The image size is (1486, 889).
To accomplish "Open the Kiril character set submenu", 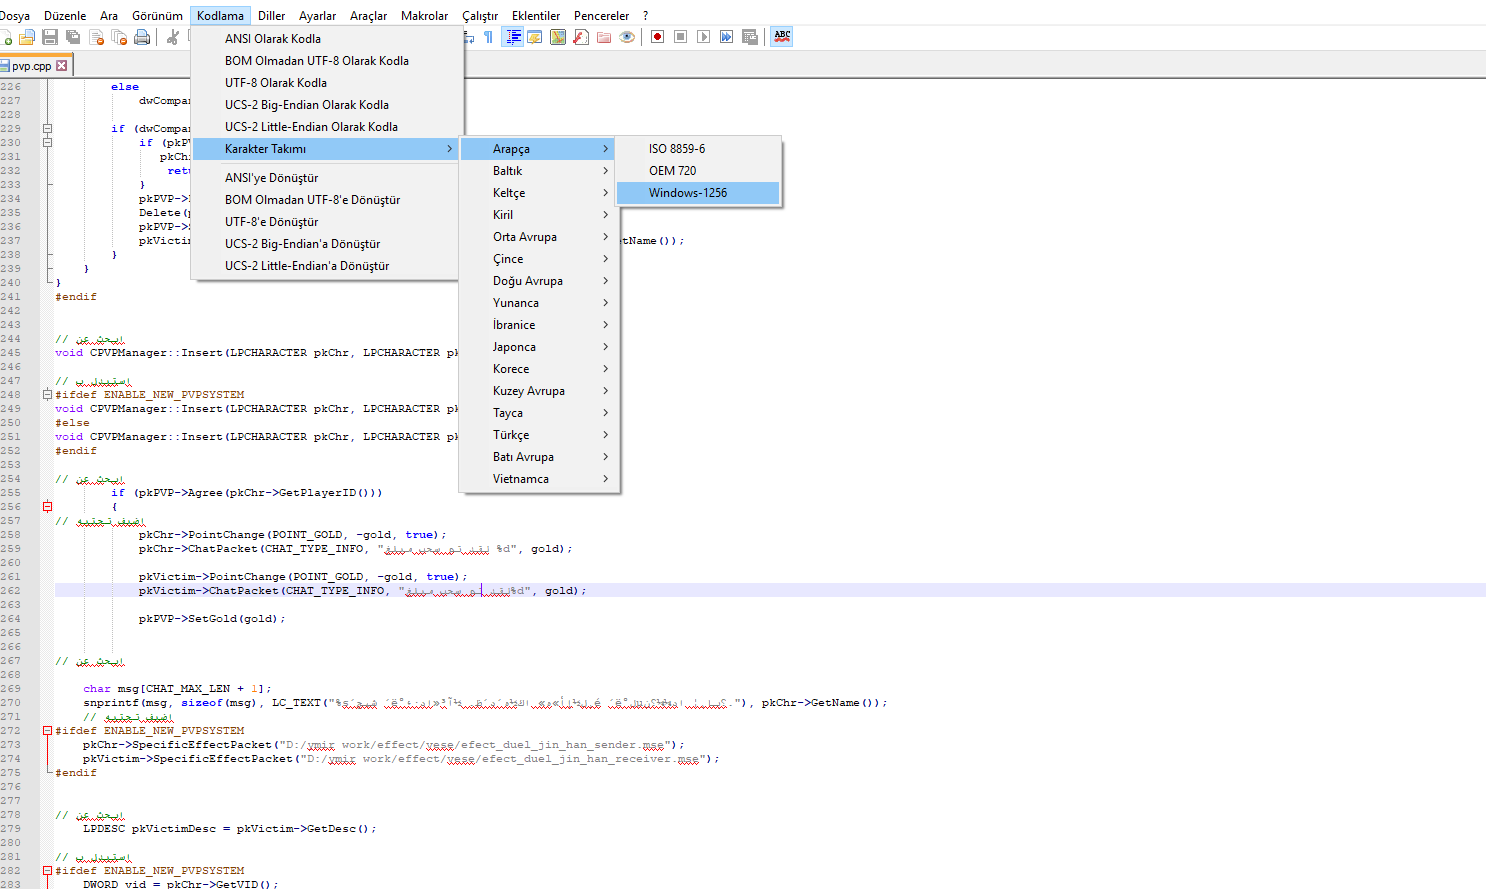I will pyautogui.click(x=538, y=215).
